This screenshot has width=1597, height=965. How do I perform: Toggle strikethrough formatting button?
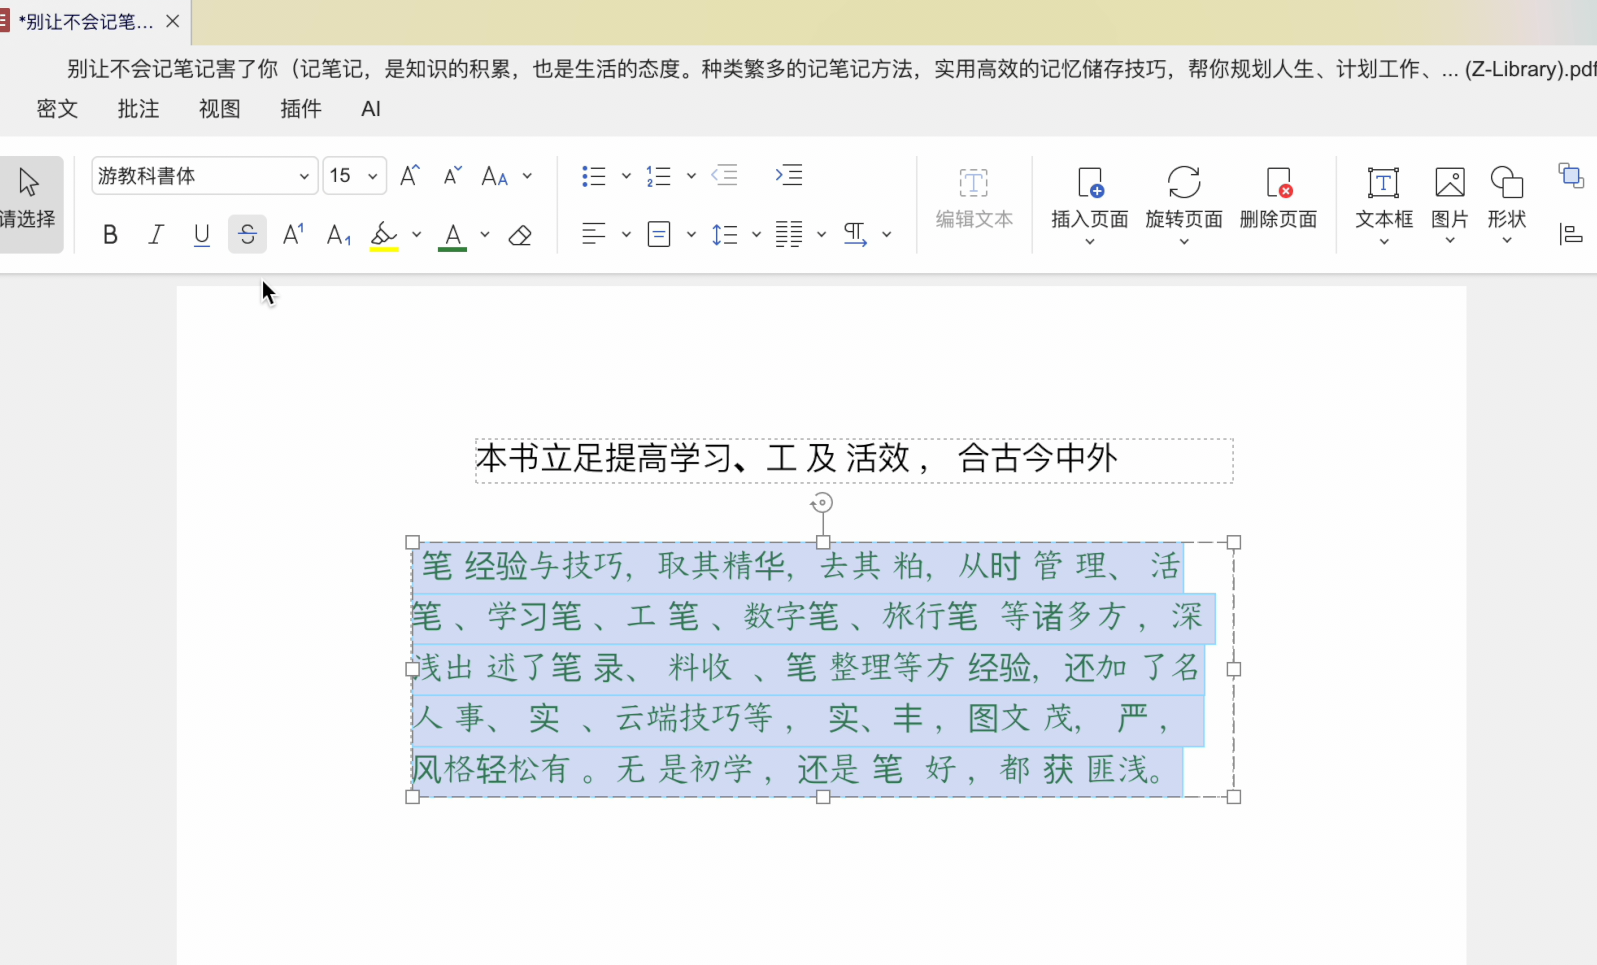(247, 235)
